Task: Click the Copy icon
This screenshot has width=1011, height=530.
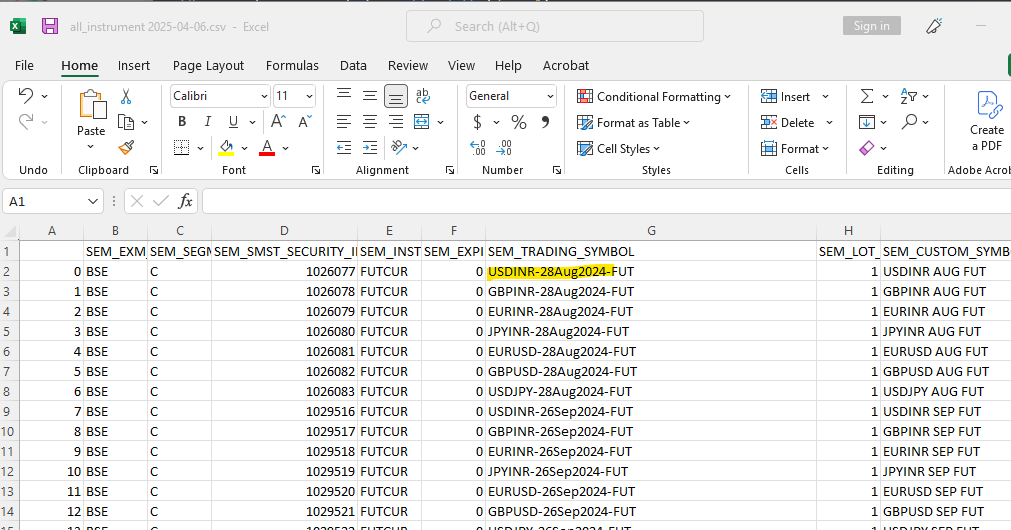Action: click(126, 122)
